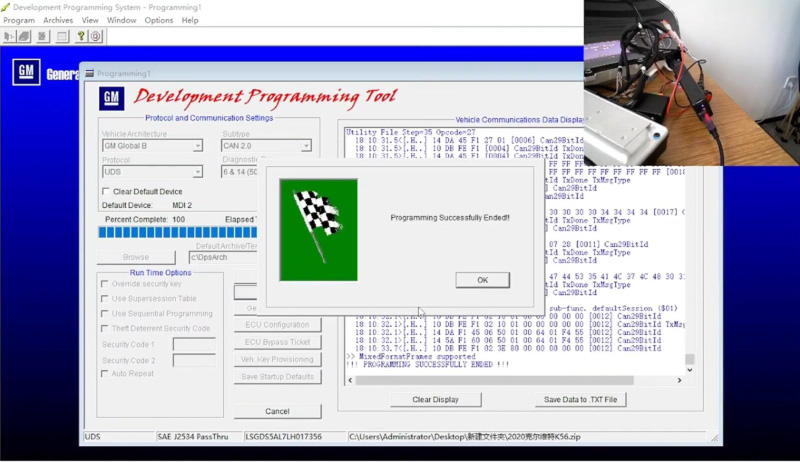This screenshot has height=462, width=800.
Task: Click the Security Code 1 input field
Action: click(194, 344)
